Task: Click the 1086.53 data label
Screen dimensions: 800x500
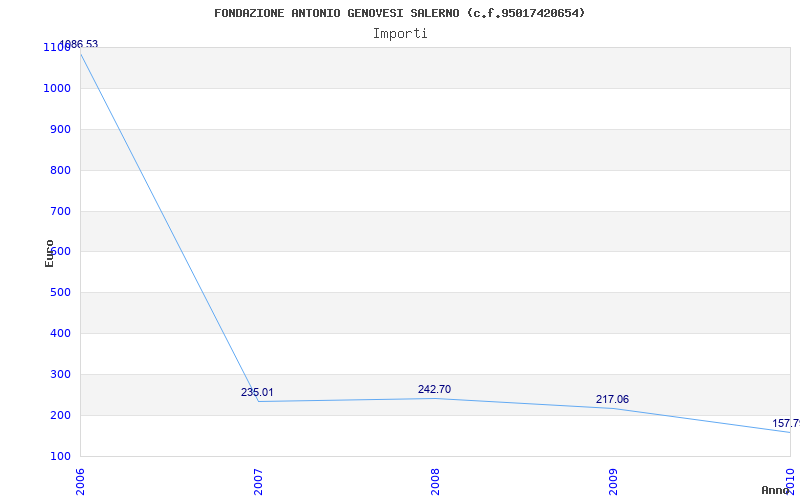Action: (x=79, y=44)
